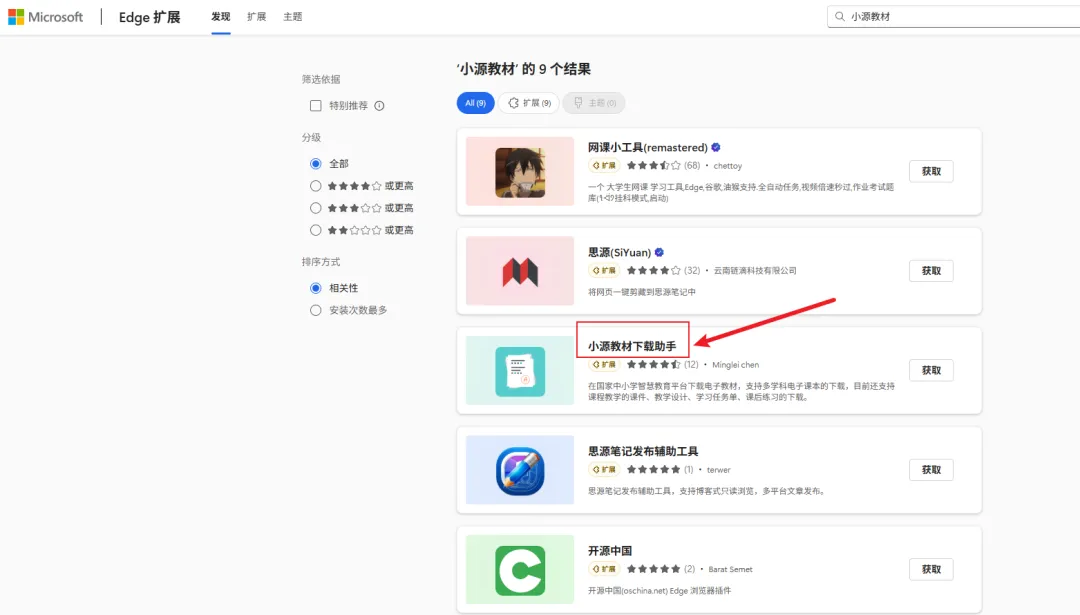Open the 思源笔记发布辅助工具 extension icon
The height and width of the screenshot is (615, 1080).
pos(520,470)
